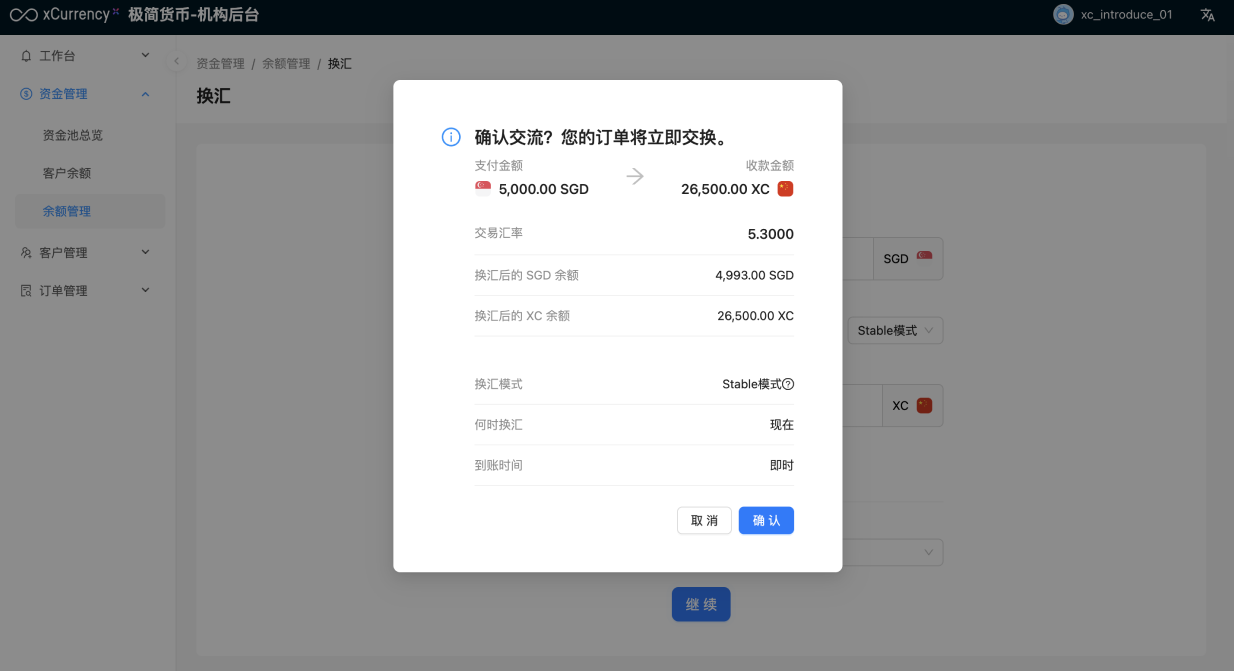Click the xCurrency infinity logo
The height and width of the screenshot is (671, 1234).
click(23, 15)
